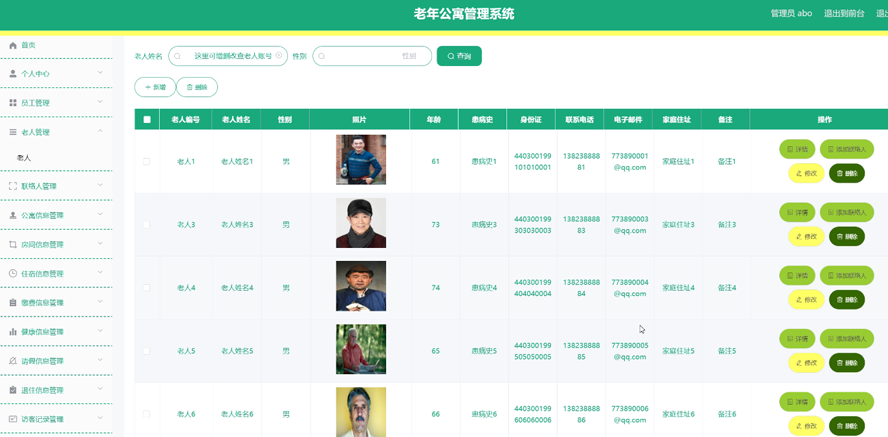Expand 住宿信息管理 with its chevron
The image size is (888, 437).
coord(100,272)
